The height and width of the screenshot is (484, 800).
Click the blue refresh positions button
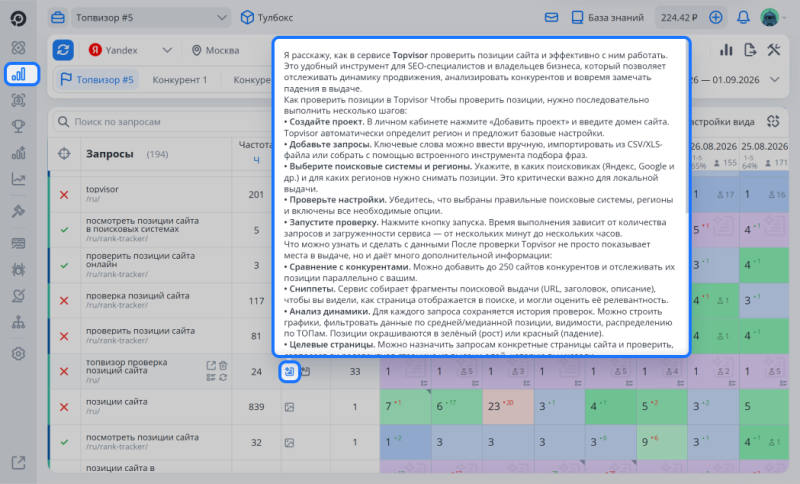click(x=63, y=50)
